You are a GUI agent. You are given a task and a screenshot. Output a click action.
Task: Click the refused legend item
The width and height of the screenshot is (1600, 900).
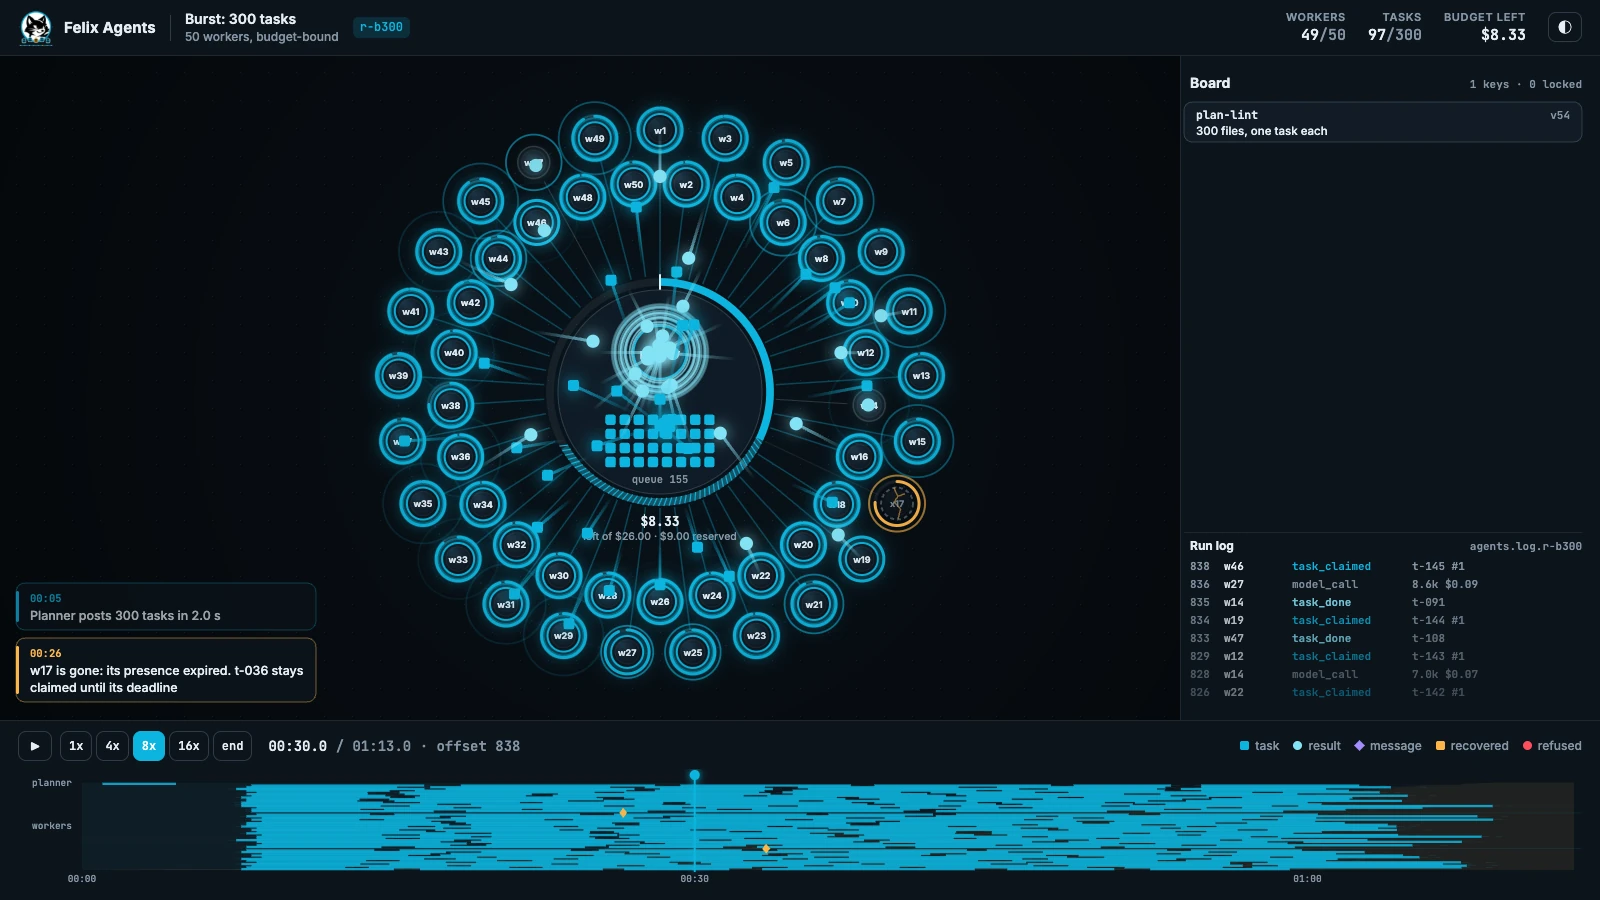tap(1552, 746)
